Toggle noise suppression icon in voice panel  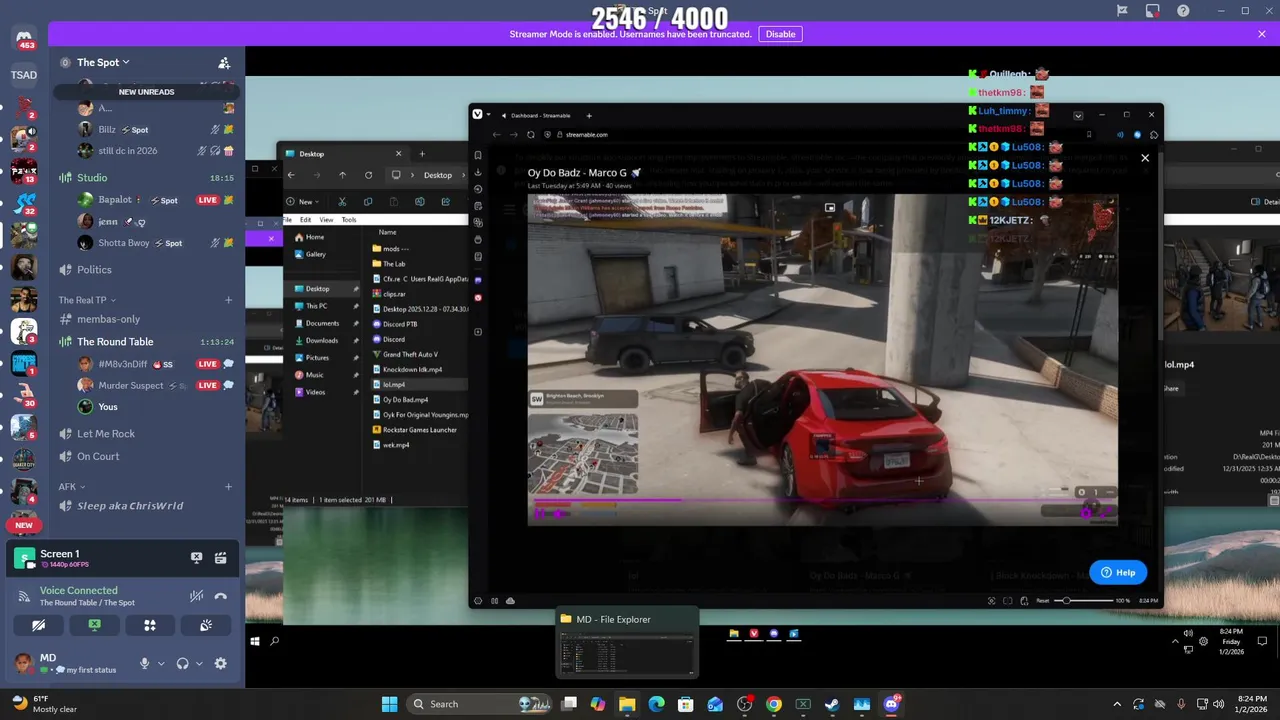(x=197, y=596)
